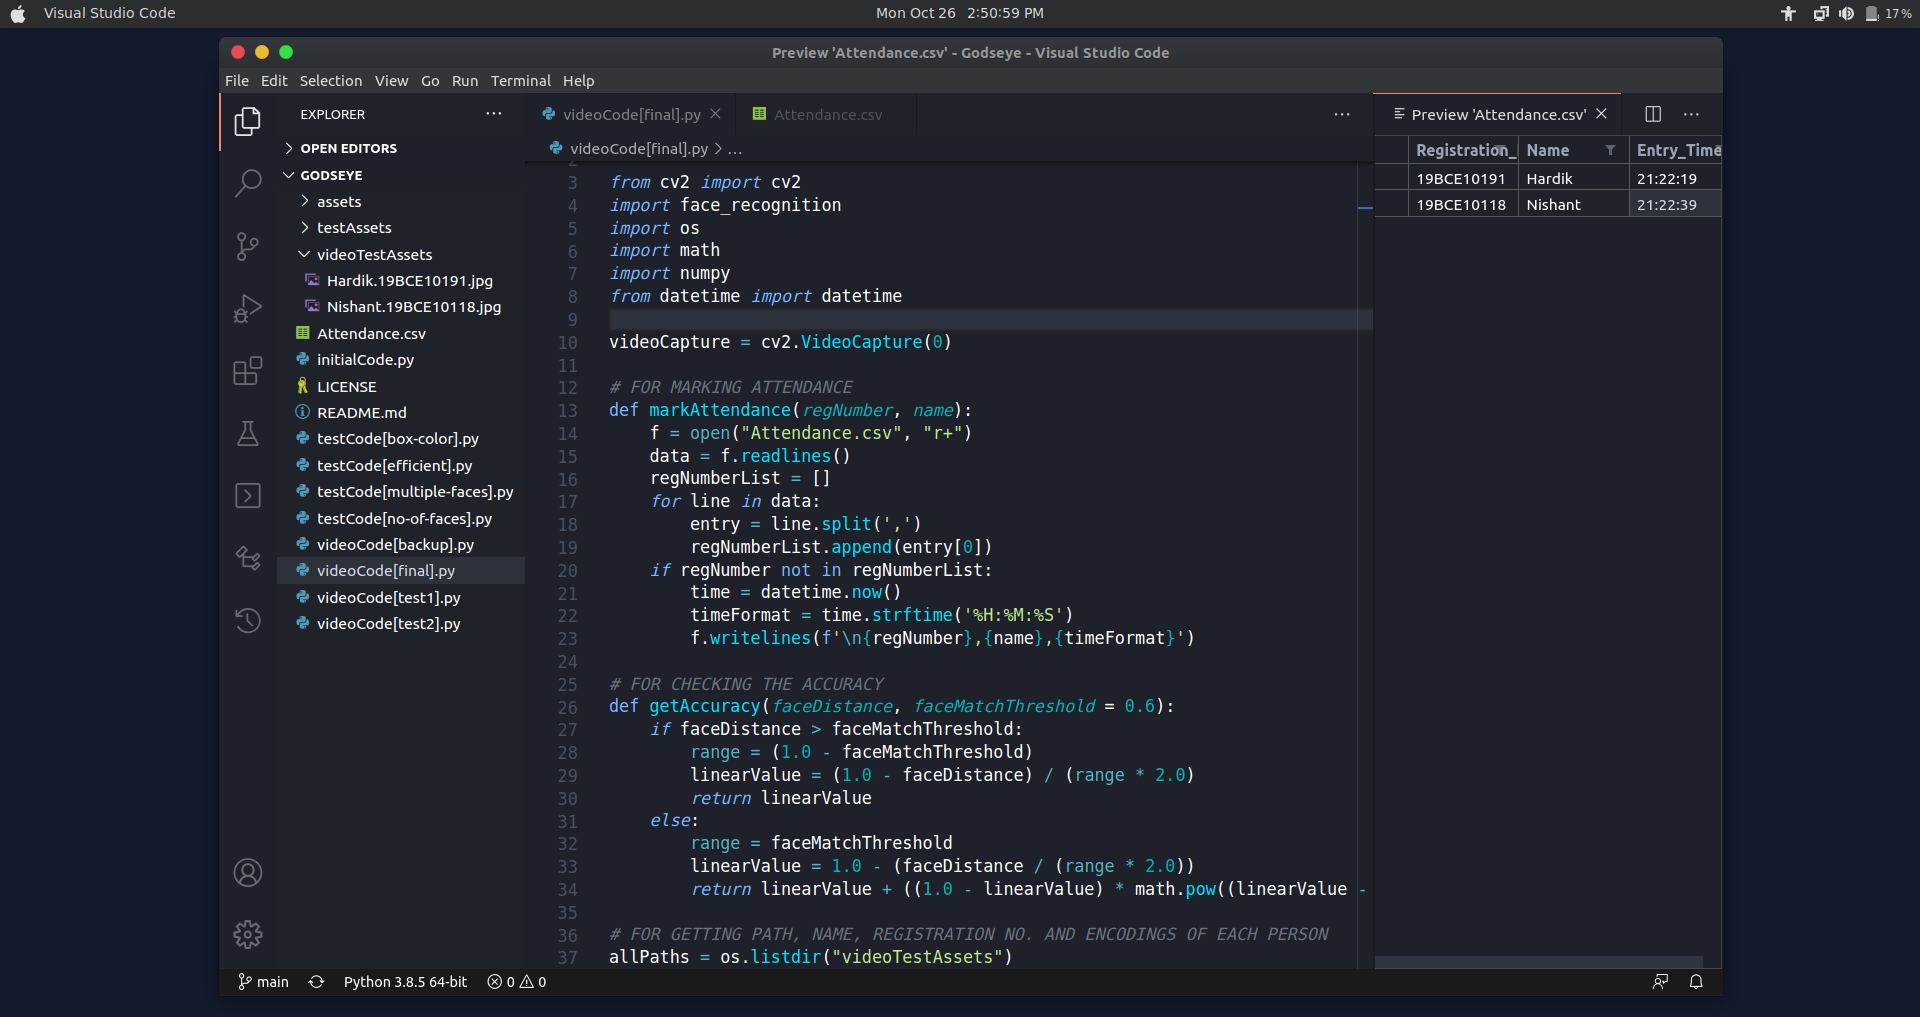Open the Go menu
Screen dimensions: 1920x1017
coord(430,81)
